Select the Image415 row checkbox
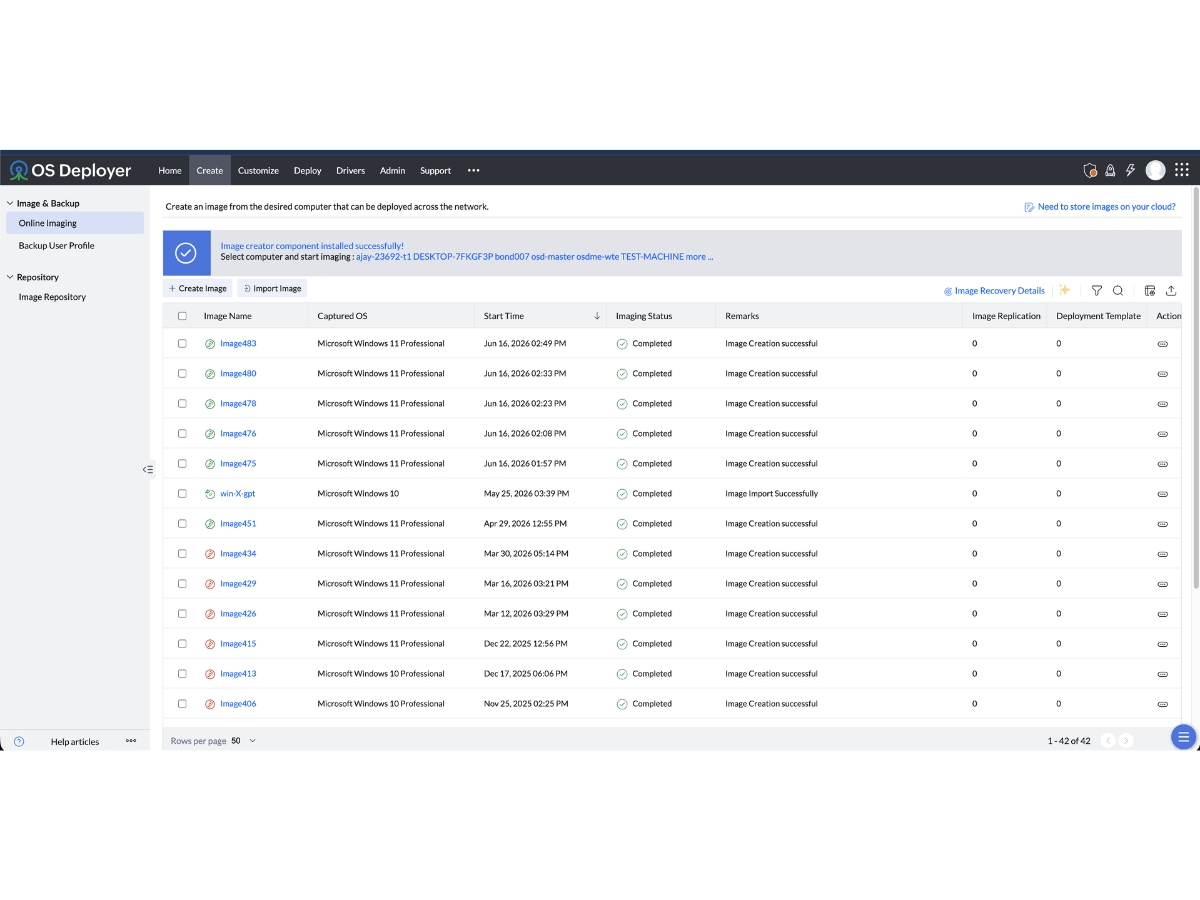1200x900 pixels. coord(182,643)
